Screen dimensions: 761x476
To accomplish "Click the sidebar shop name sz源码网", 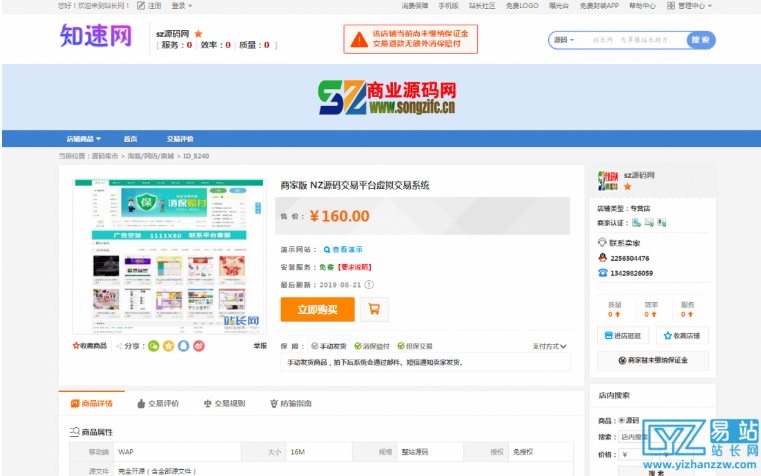I will pyautogui.click(x=639, y=175).
